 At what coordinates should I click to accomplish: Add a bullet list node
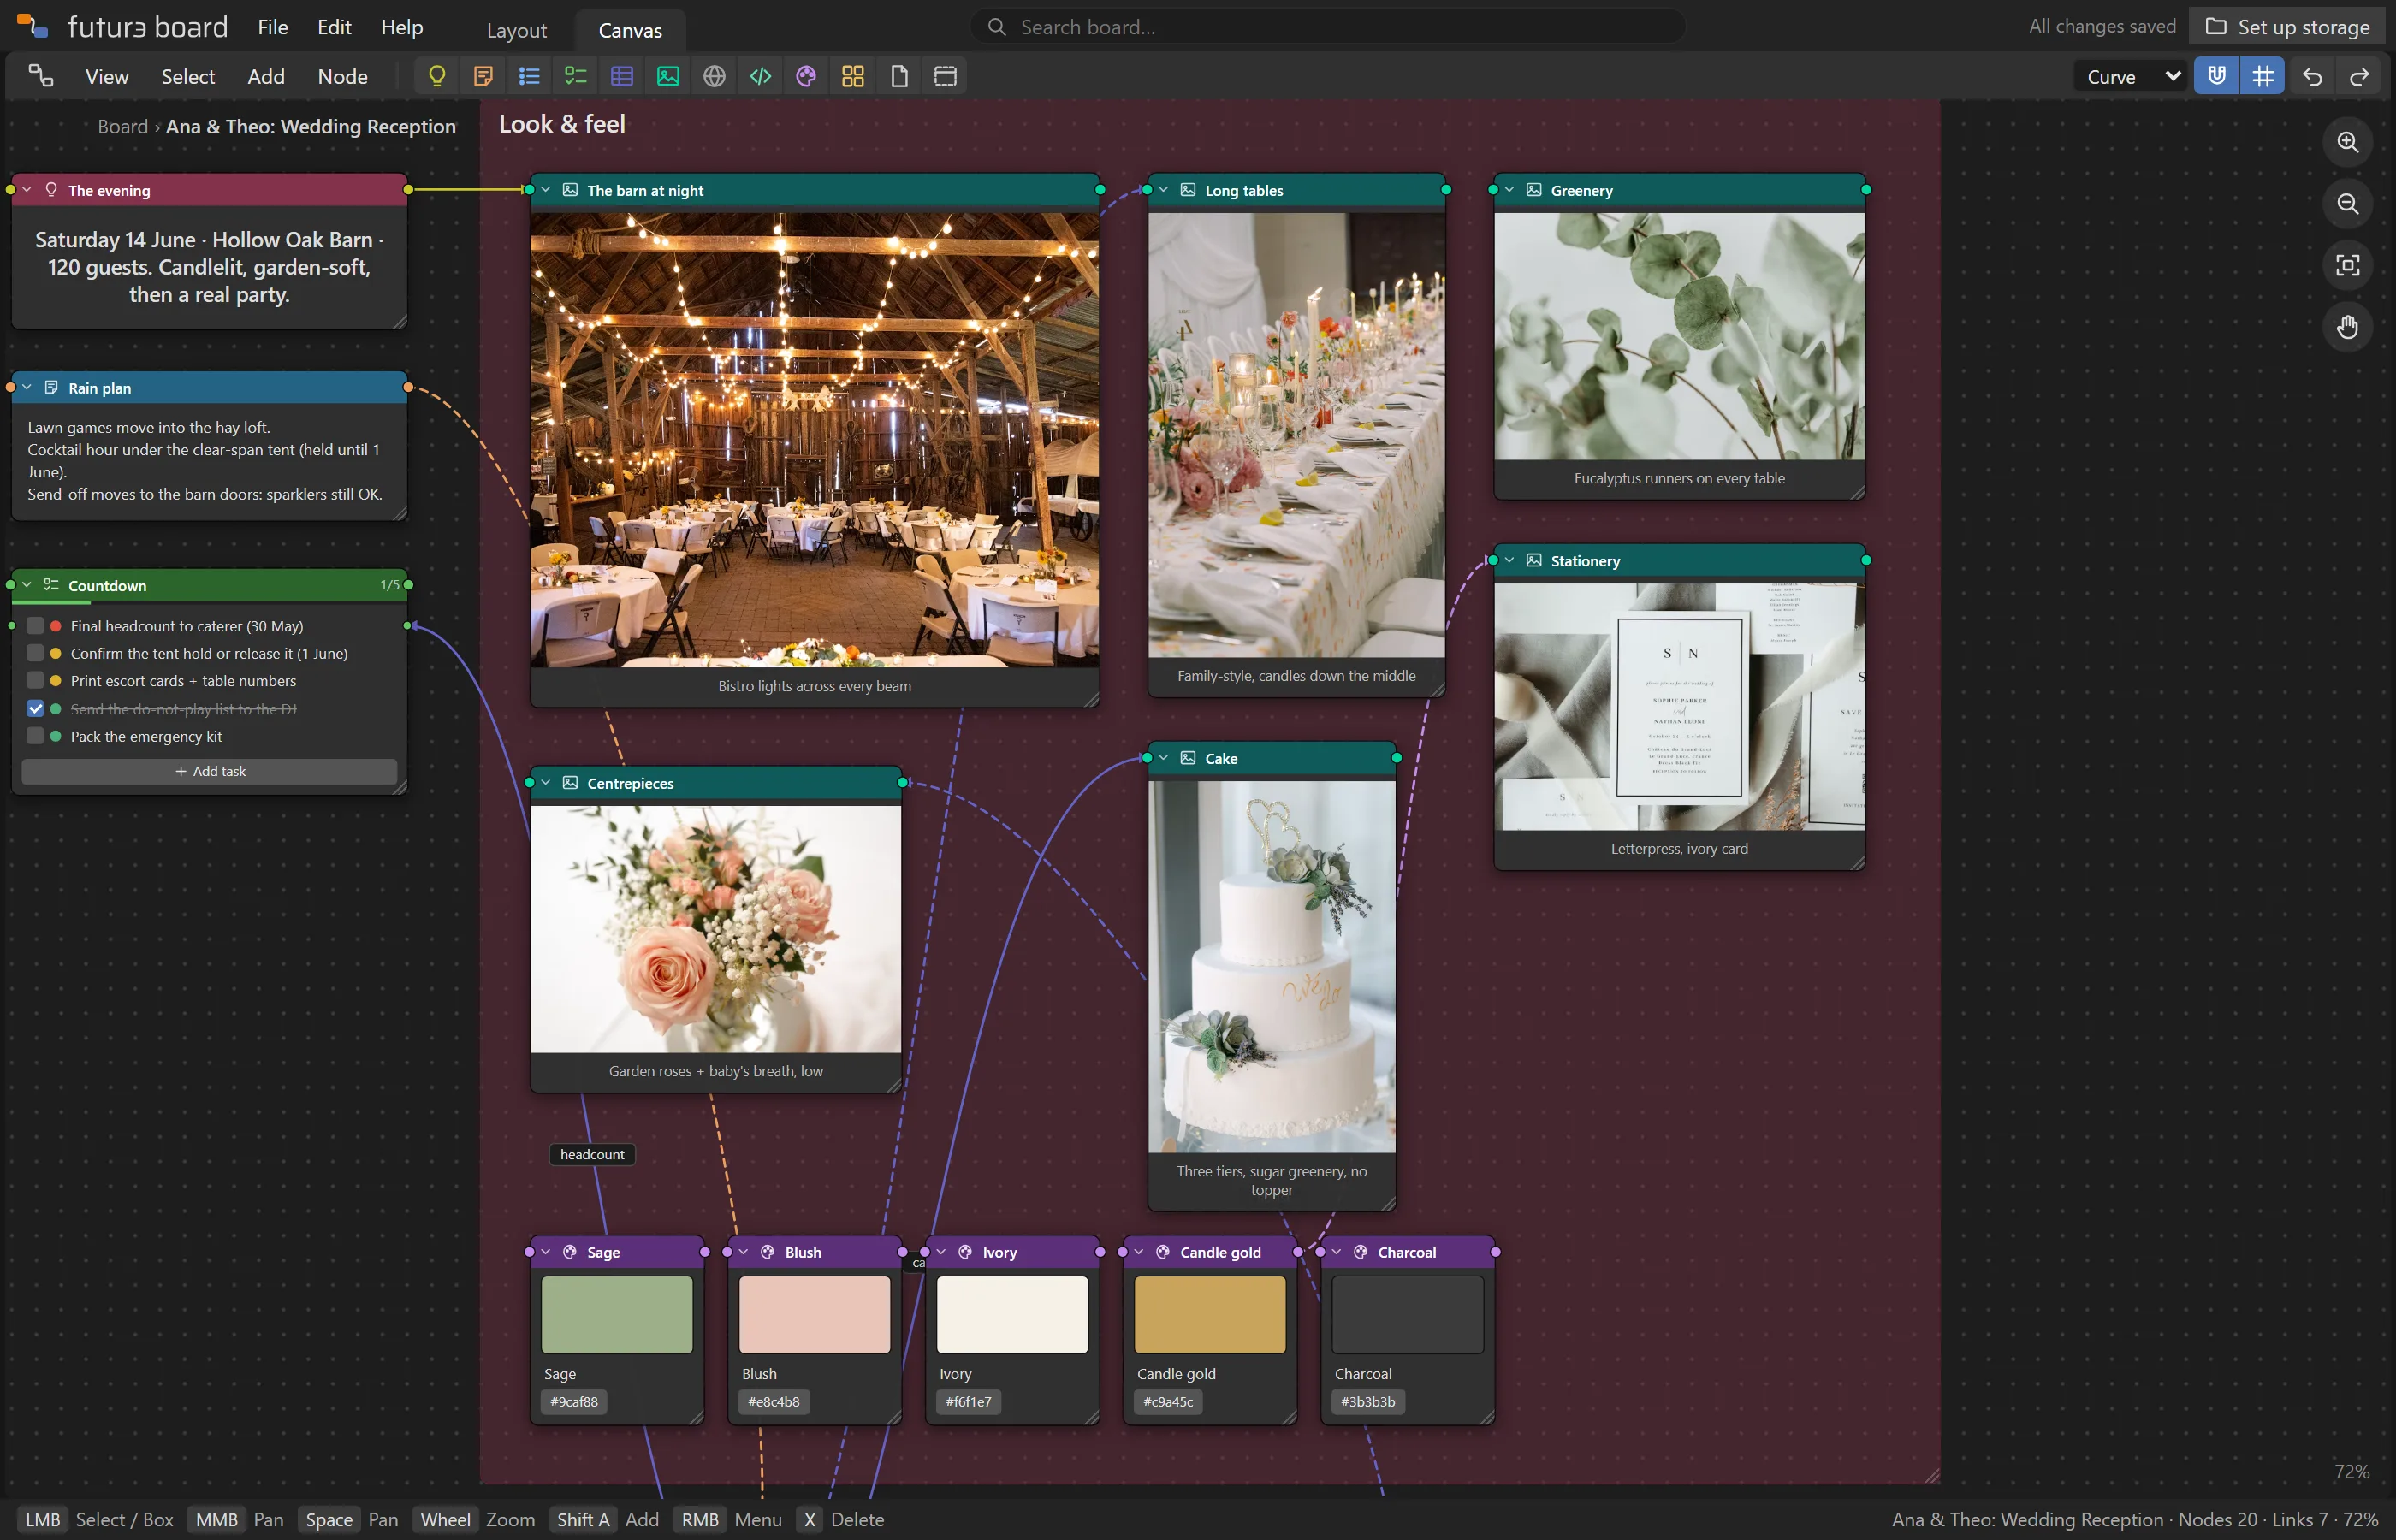[x=529, y=76]
